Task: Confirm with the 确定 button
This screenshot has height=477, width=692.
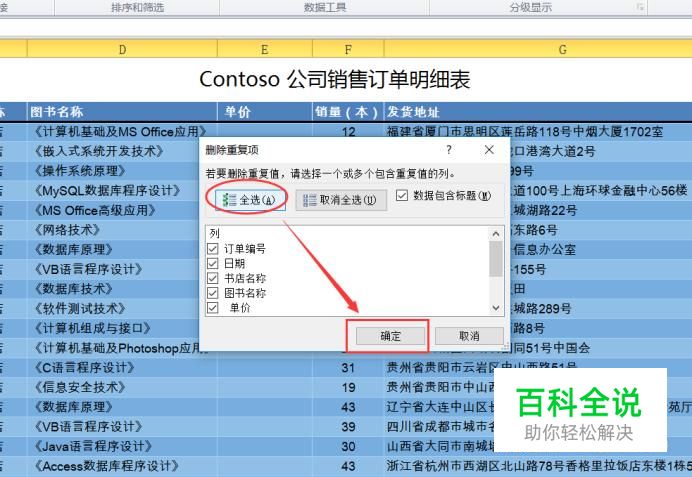Action: (391, 336)
